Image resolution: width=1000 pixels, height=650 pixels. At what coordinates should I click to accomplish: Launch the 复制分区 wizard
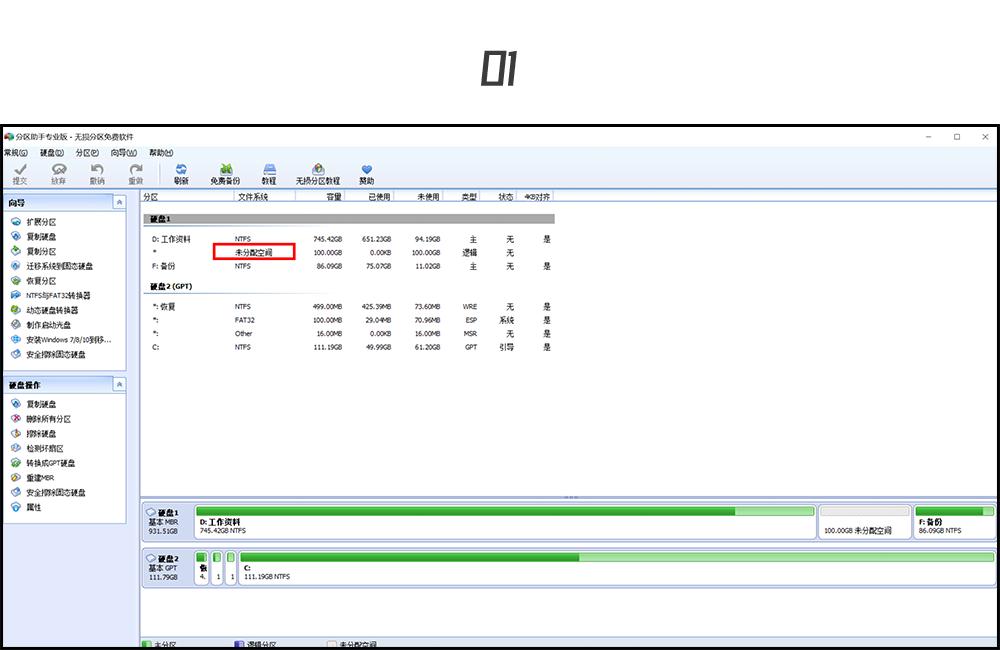[34, 251]
